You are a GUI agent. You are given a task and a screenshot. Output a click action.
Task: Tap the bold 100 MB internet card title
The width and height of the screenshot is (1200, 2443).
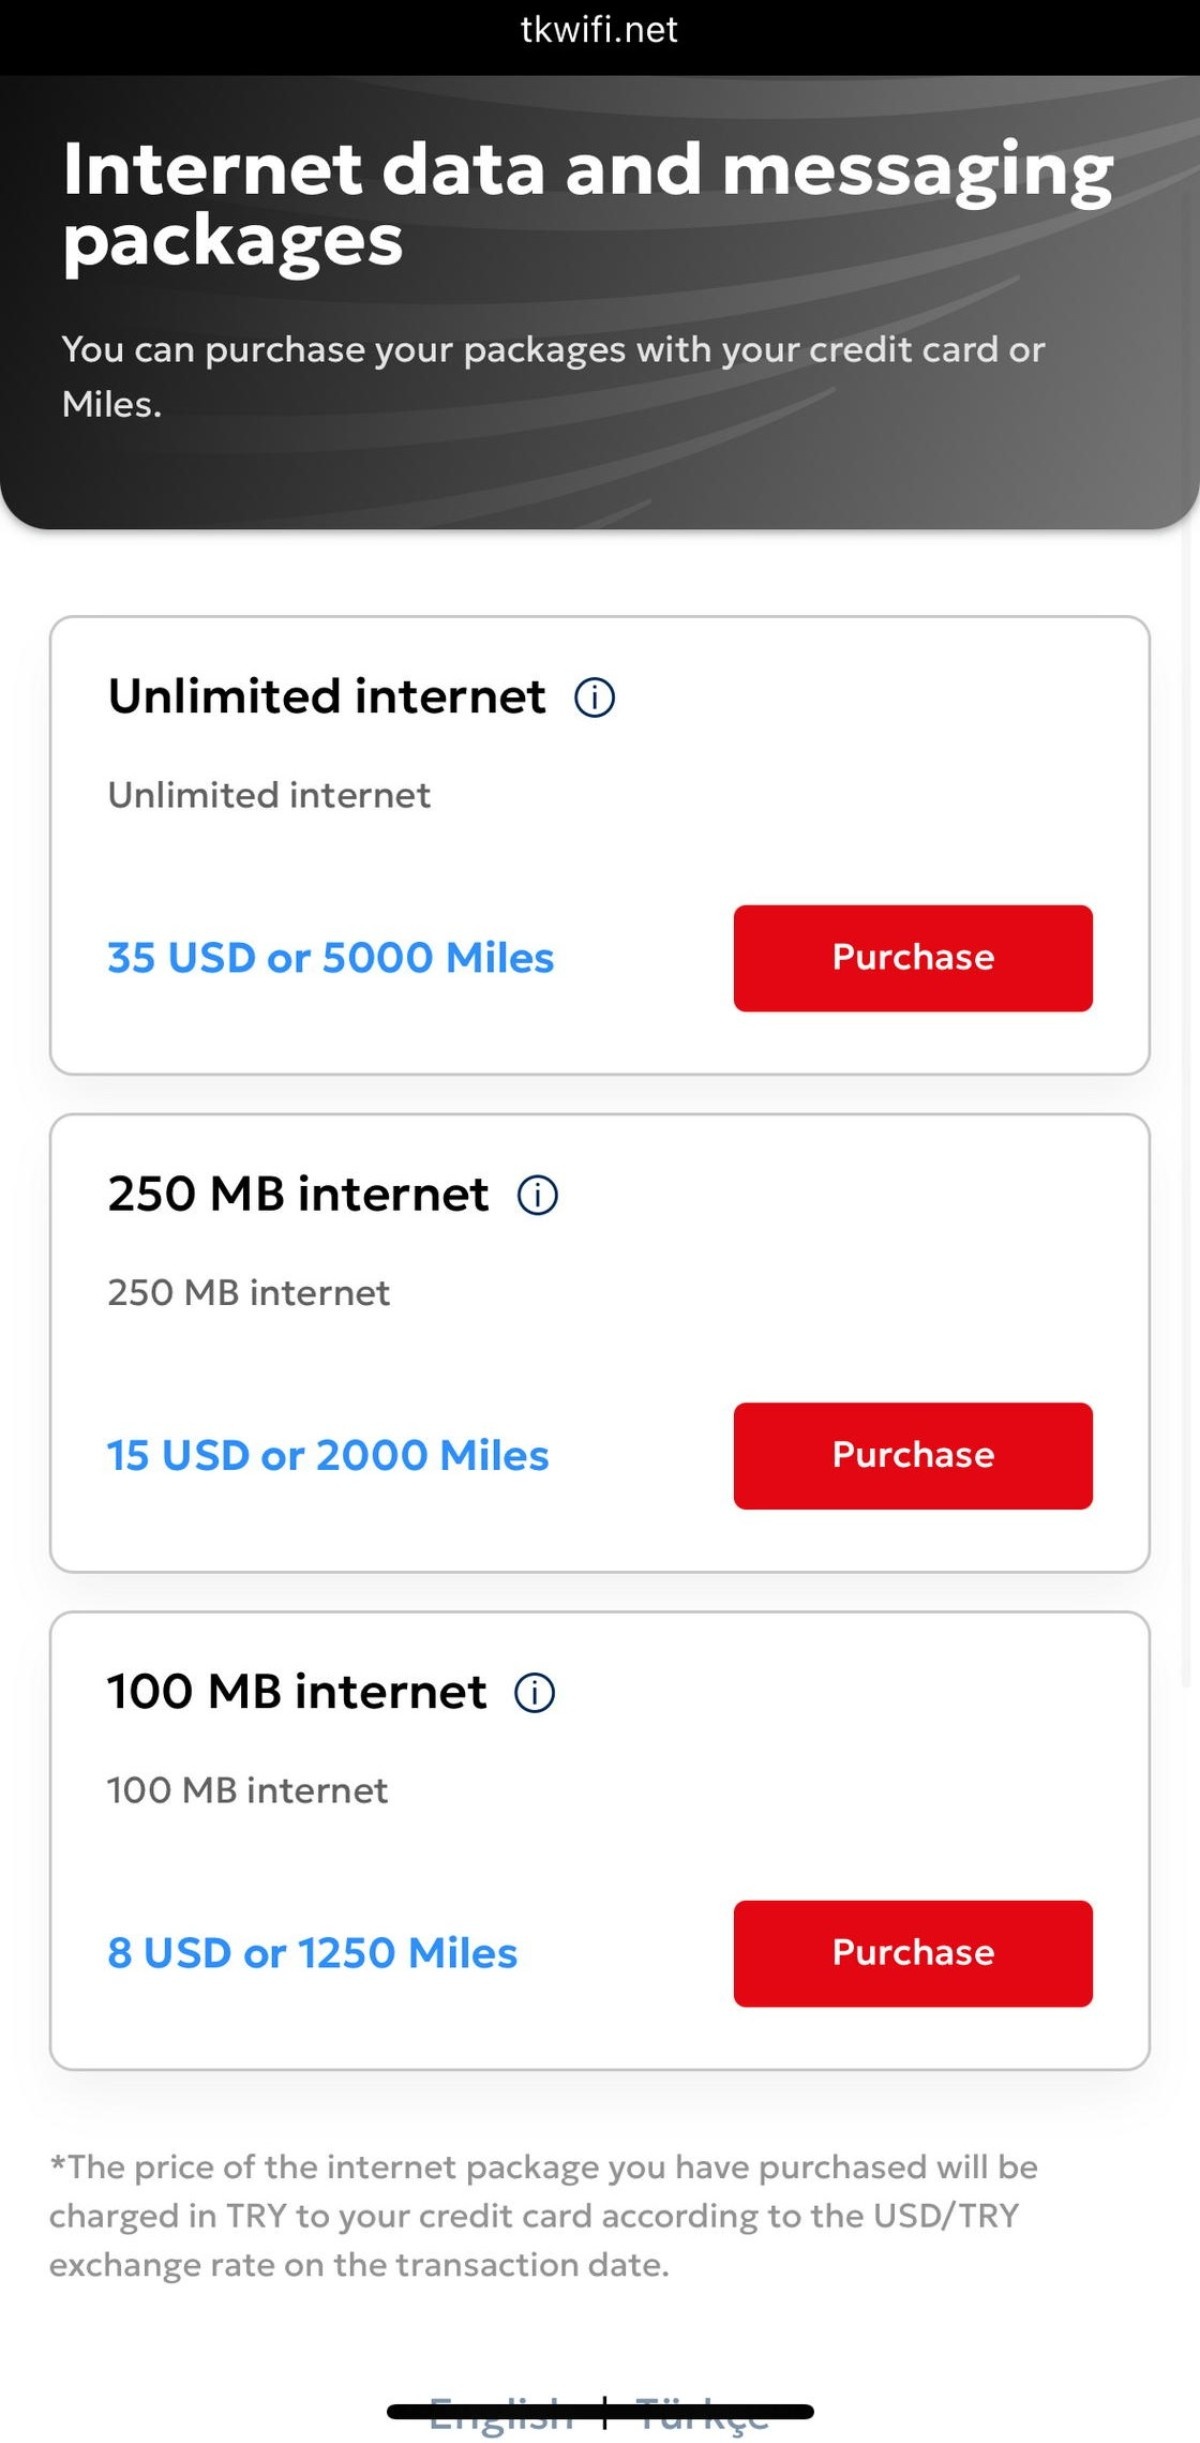click(297, 1692)
